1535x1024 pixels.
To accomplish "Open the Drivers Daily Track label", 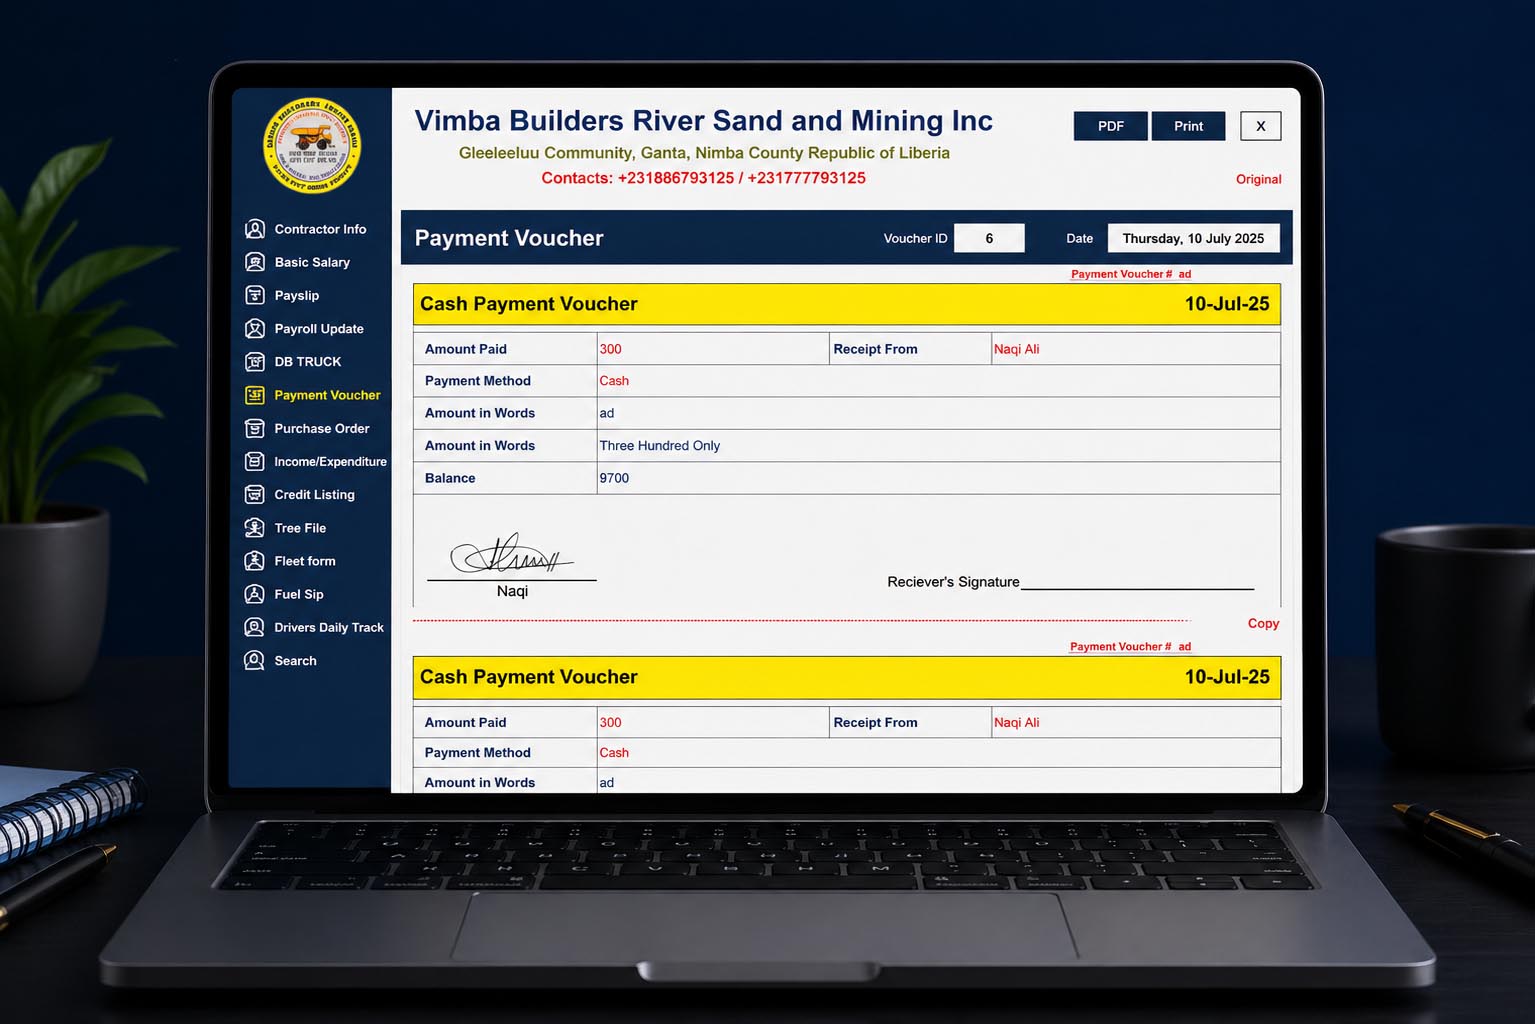I will point(329,627).
